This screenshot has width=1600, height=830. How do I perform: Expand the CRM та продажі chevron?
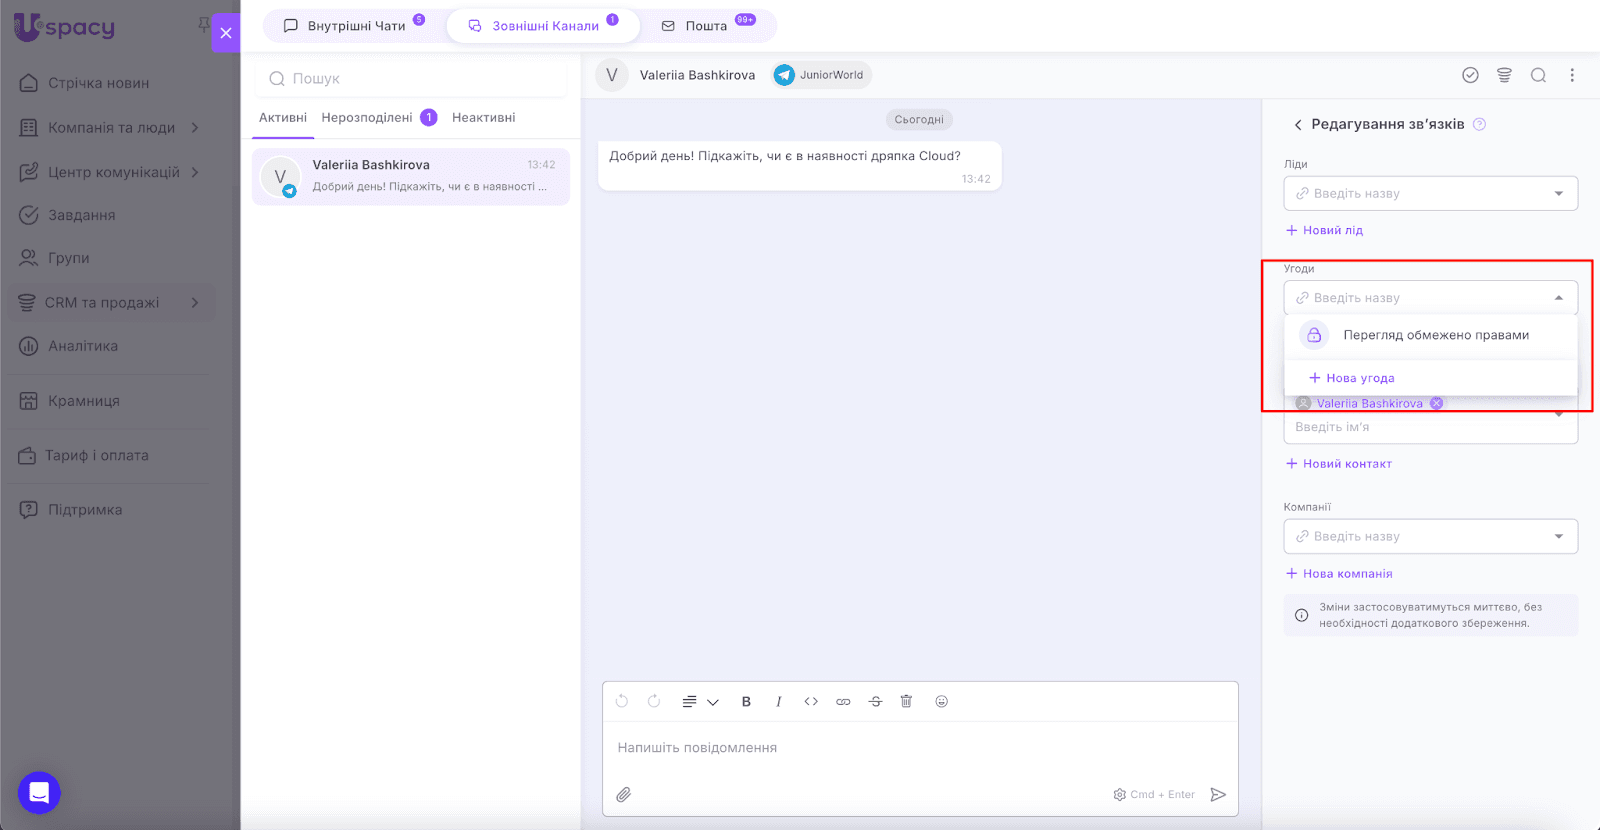click(x=195, y=302)
